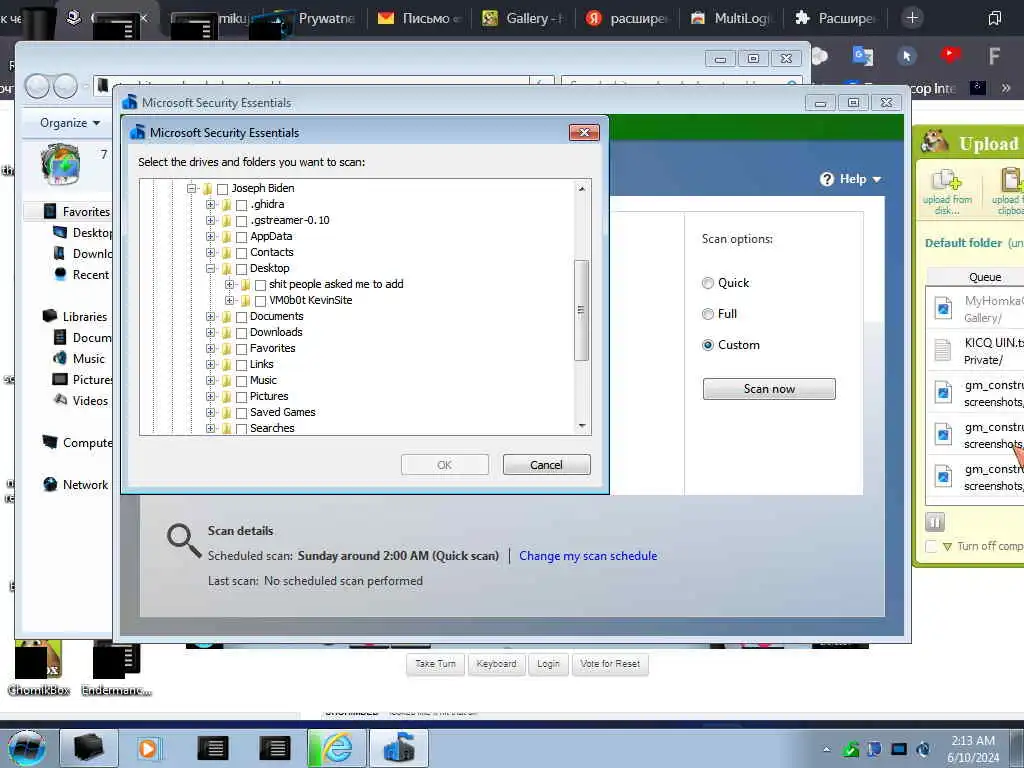The width and height of the screenshot is (1024, 768).
Task: Switch to the Gallery browser tab
Action: [x=523, y=18]
